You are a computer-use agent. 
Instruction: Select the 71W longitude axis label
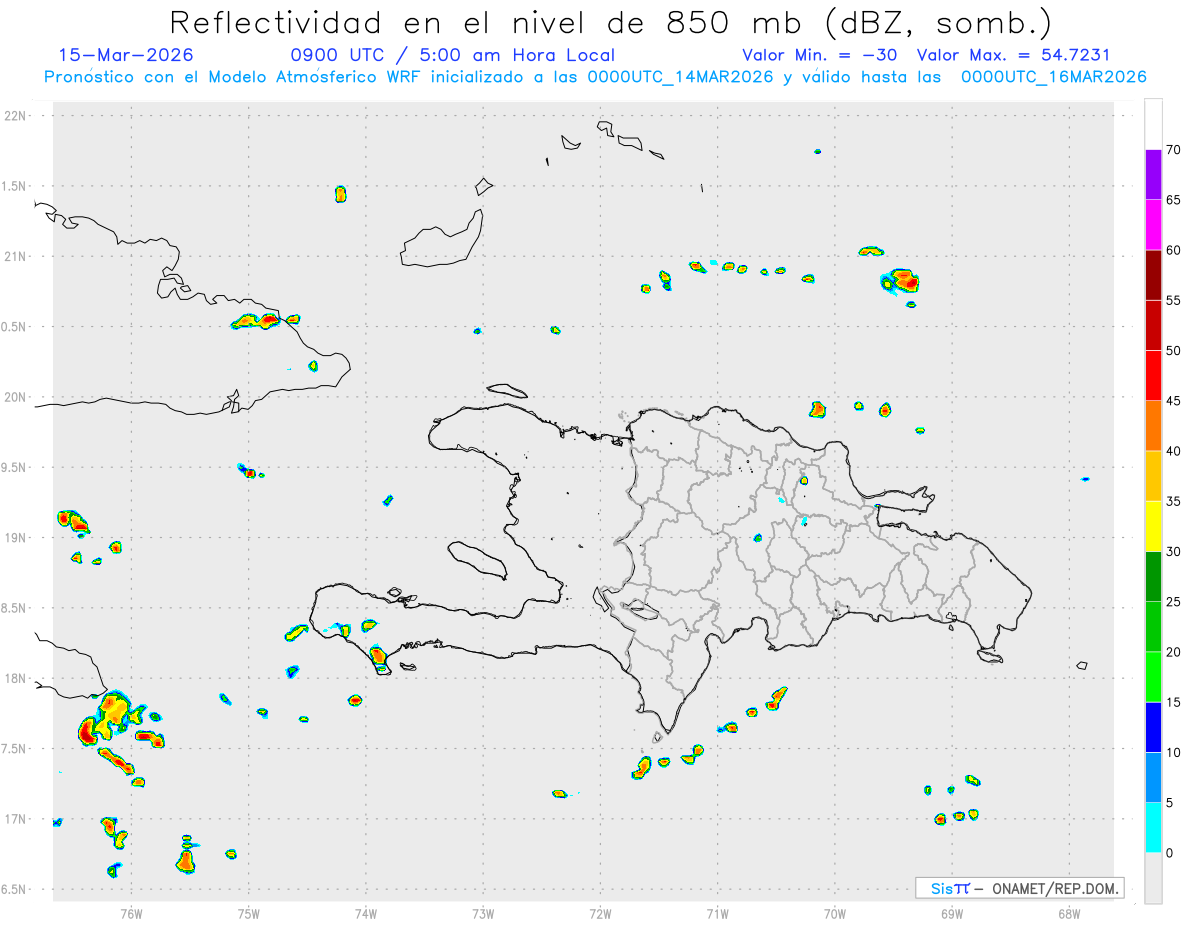[717, 913]
